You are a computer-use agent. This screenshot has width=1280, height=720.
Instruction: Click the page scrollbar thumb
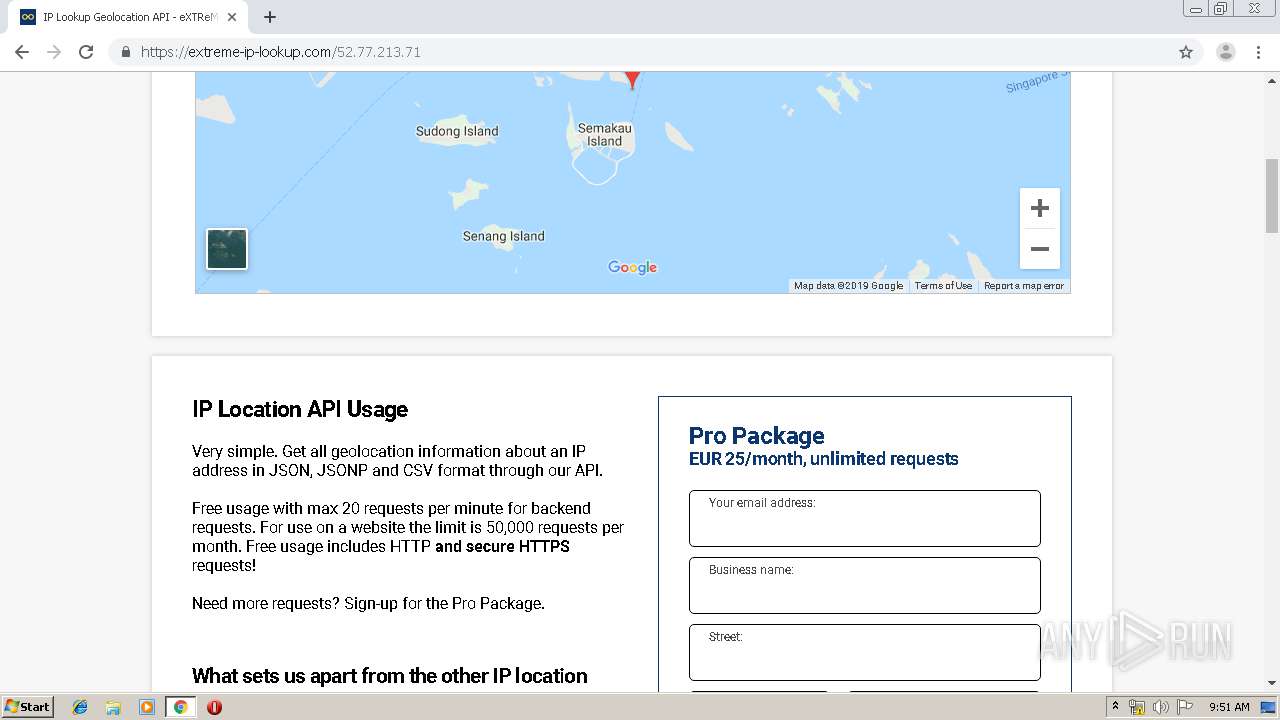coord(1272,195)
